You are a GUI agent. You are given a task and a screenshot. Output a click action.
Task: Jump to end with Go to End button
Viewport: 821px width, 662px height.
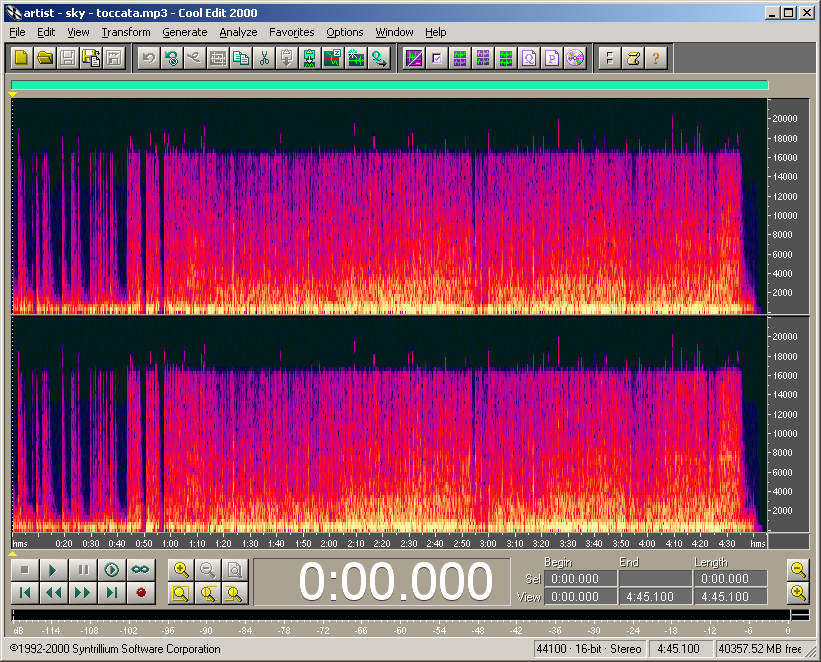(x=112, y=593)
